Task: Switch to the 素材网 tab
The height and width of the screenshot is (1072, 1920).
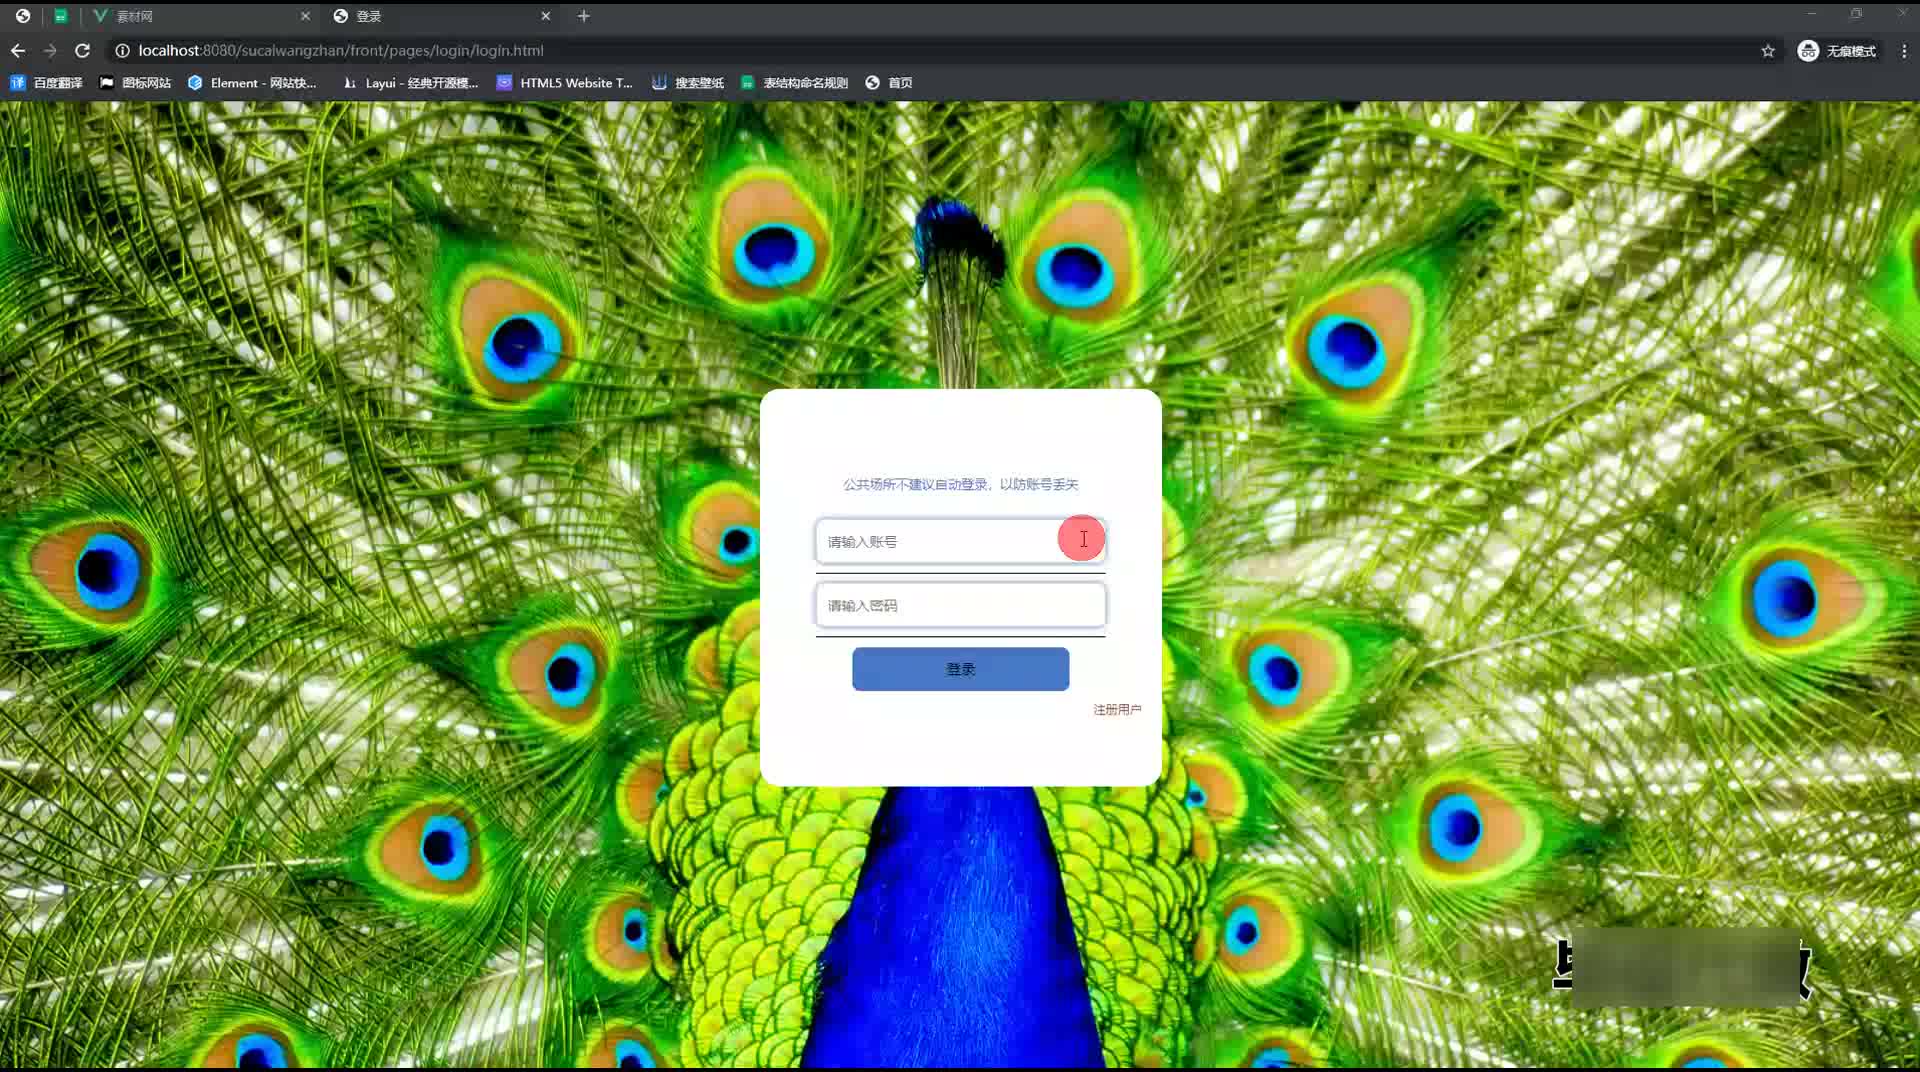Action: point(200,16)
